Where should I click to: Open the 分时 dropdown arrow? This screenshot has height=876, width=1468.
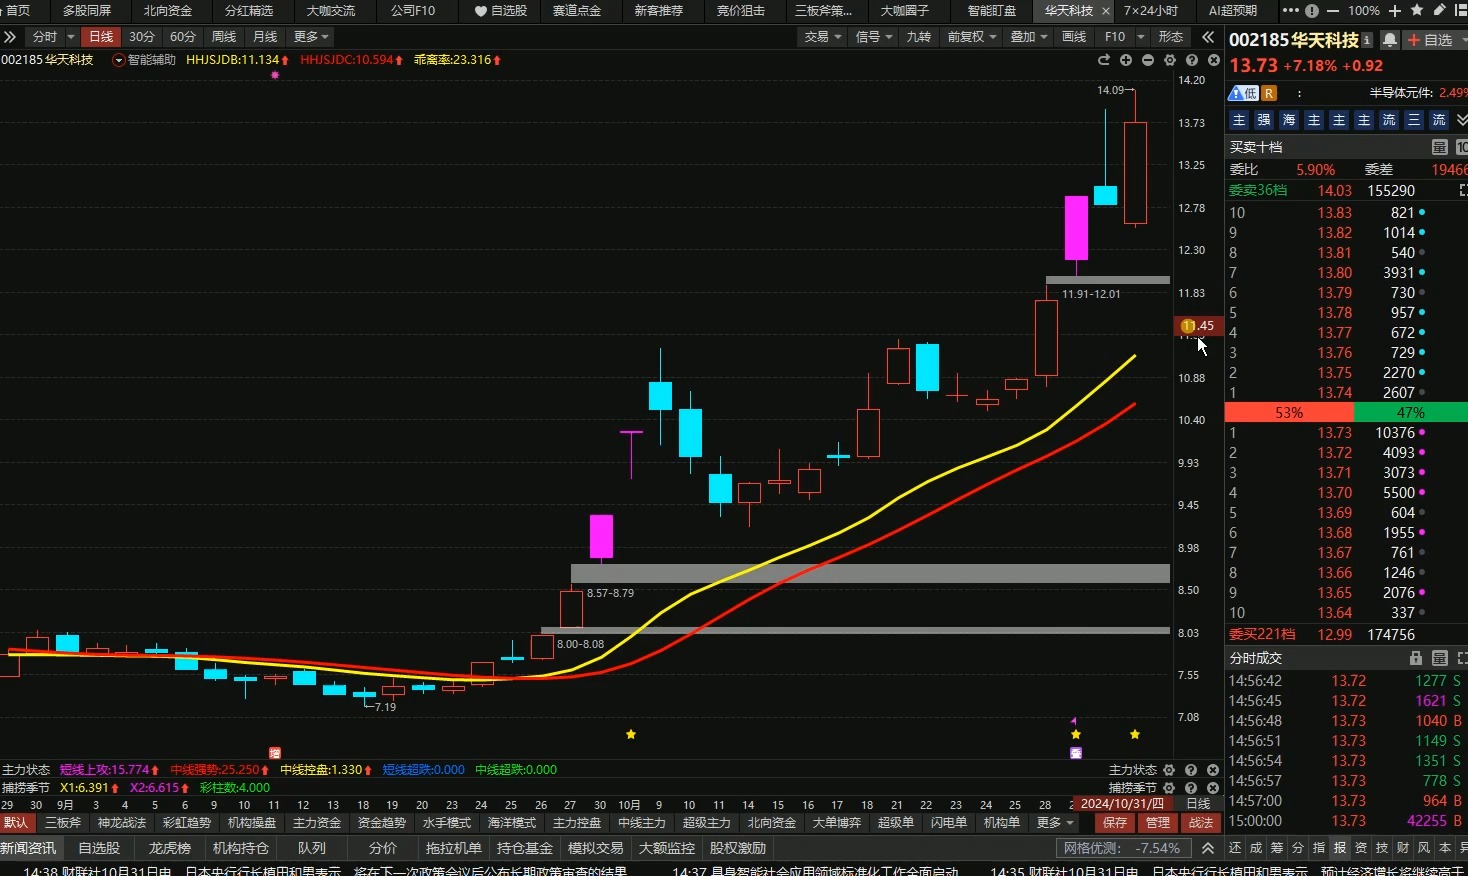(x=71, y=37)
